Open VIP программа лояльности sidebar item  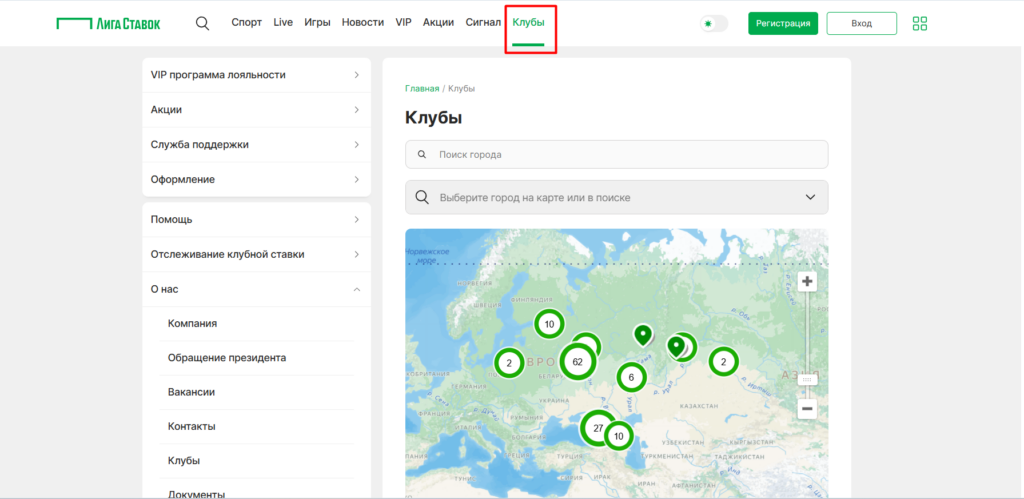[x=256, y=75]
